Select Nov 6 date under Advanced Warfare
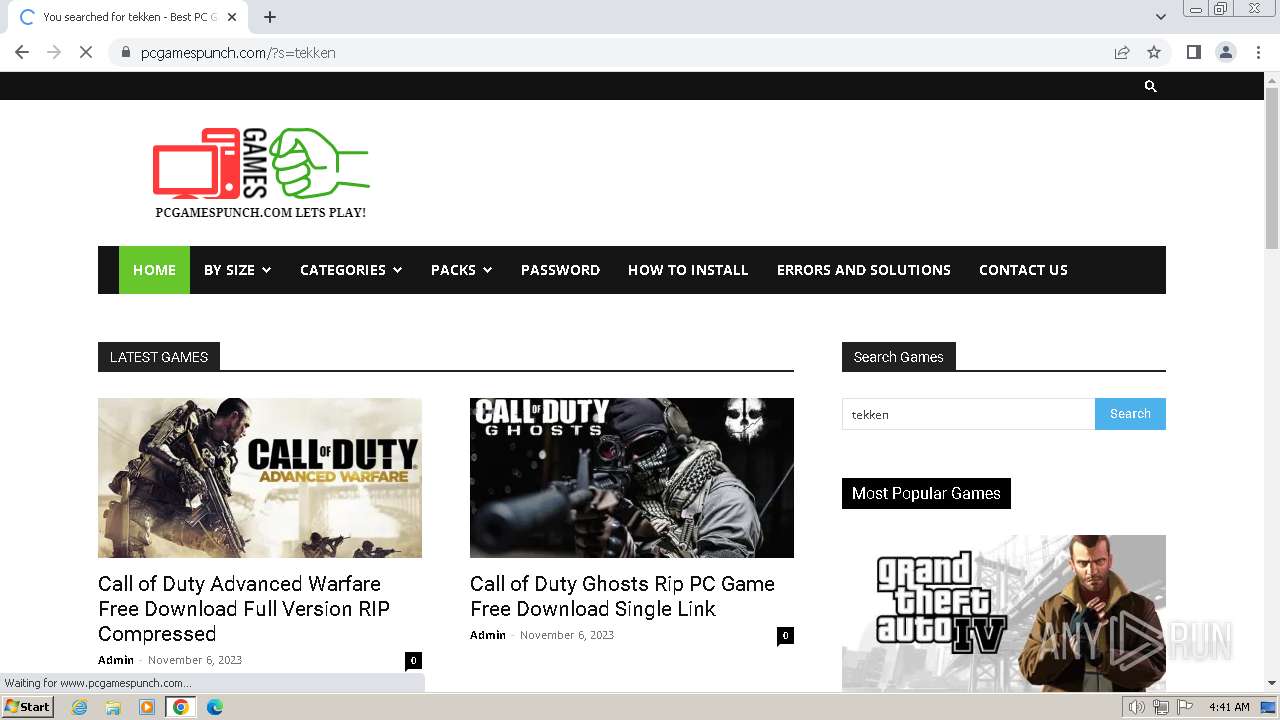This screenshot has width=1280, height=720. (x=195, y=660)
